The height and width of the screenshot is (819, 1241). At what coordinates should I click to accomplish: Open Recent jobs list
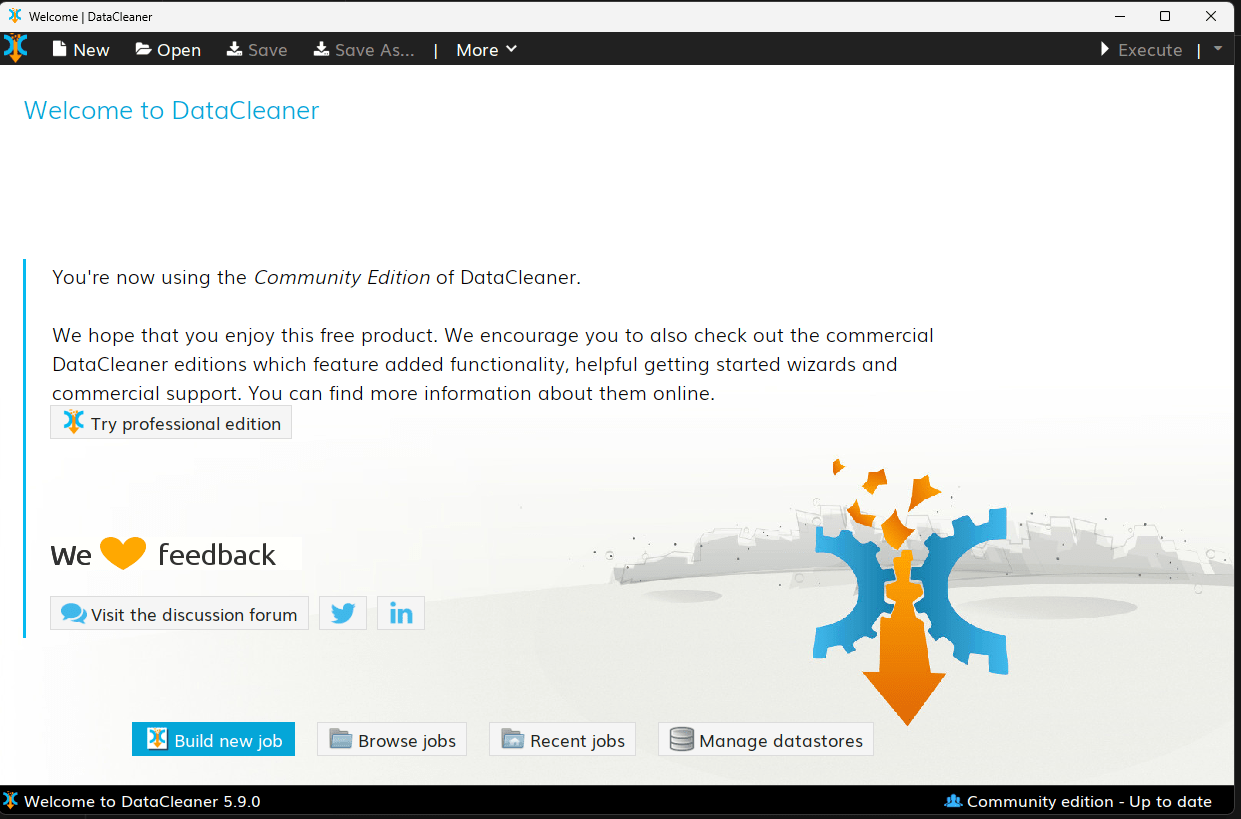(562, 740)
